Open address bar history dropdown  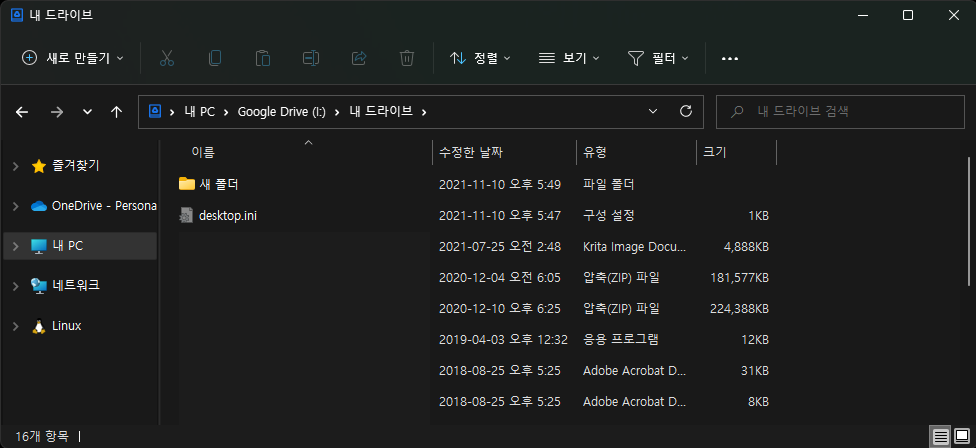[653, 111]
